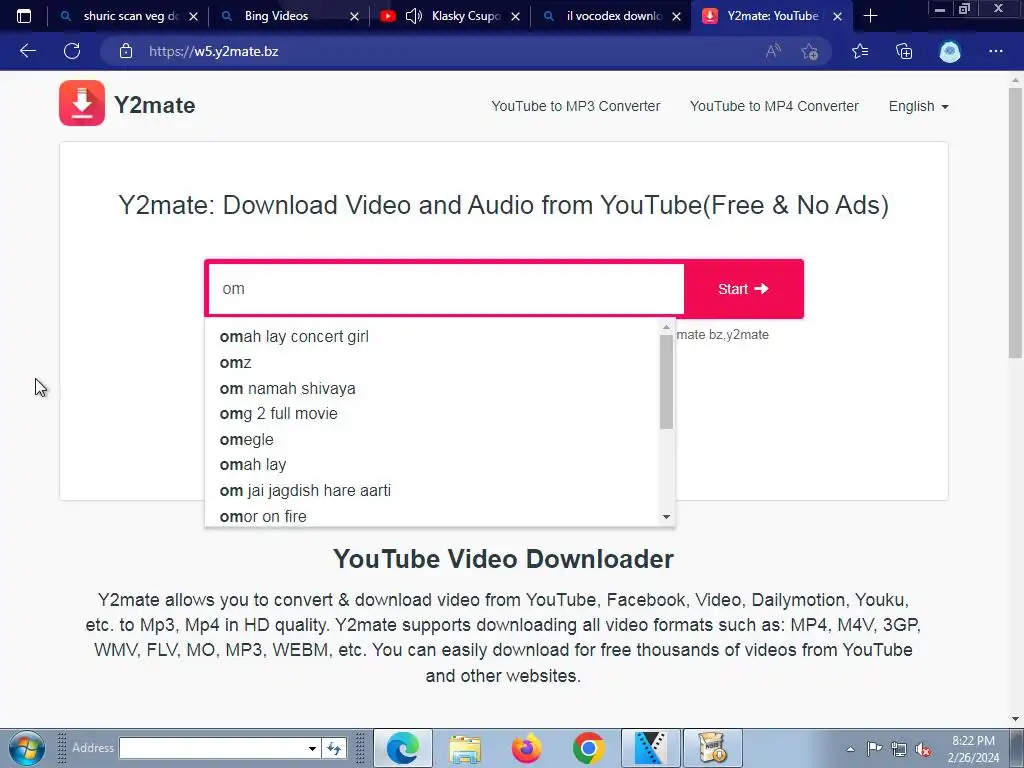Expand the English language dropdown
The width and height of the screenshot is (1024, 768).
point(918,106)
